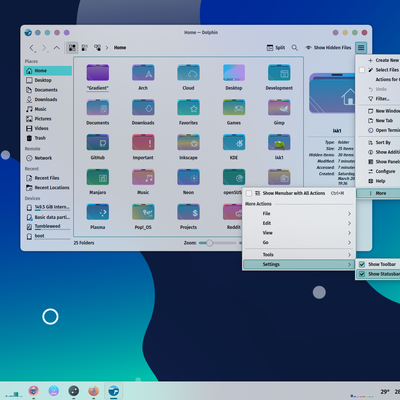Open the Development folder

[x=279, y=77]
